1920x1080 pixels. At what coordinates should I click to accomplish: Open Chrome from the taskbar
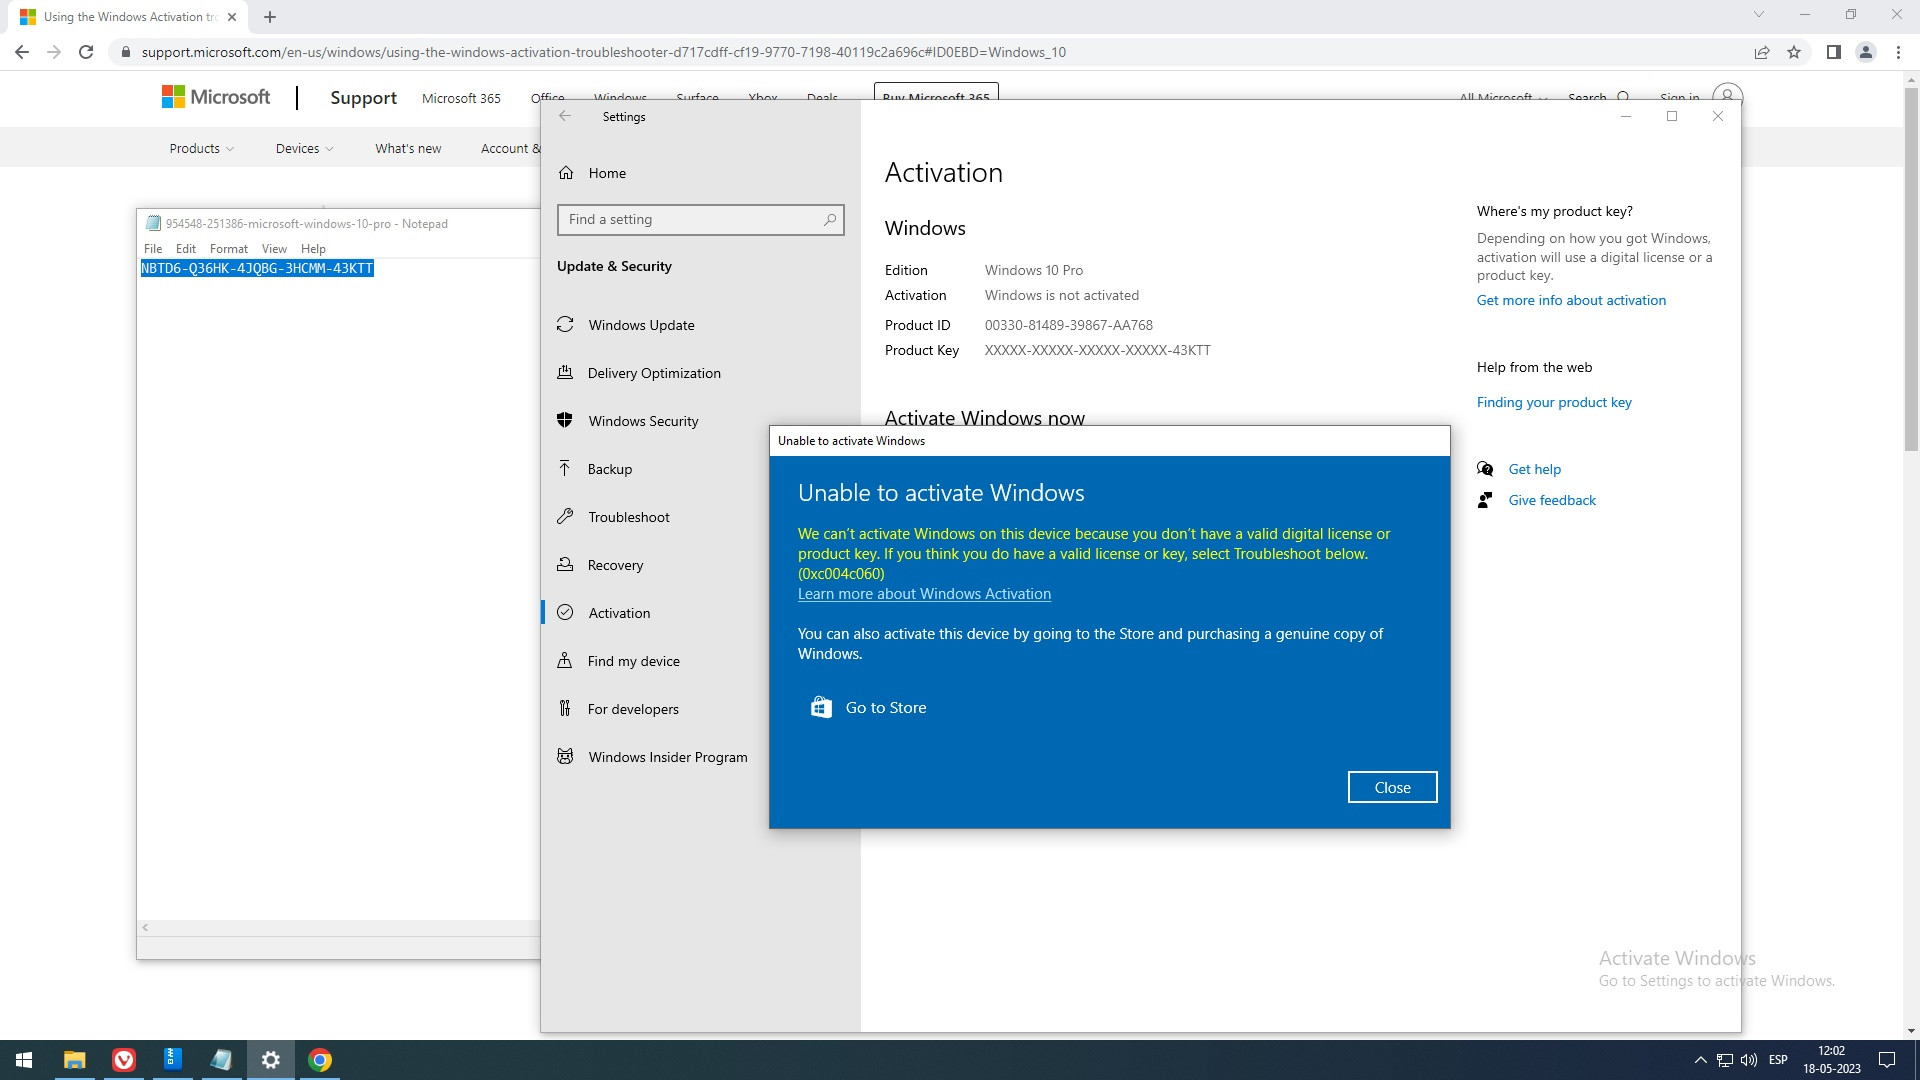320,1060
